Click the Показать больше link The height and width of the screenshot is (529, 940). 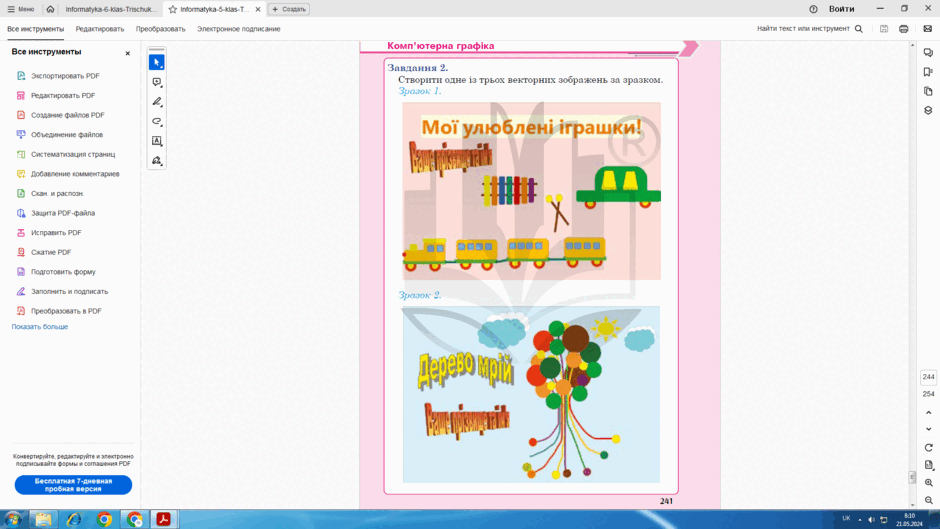click(40, 327)
